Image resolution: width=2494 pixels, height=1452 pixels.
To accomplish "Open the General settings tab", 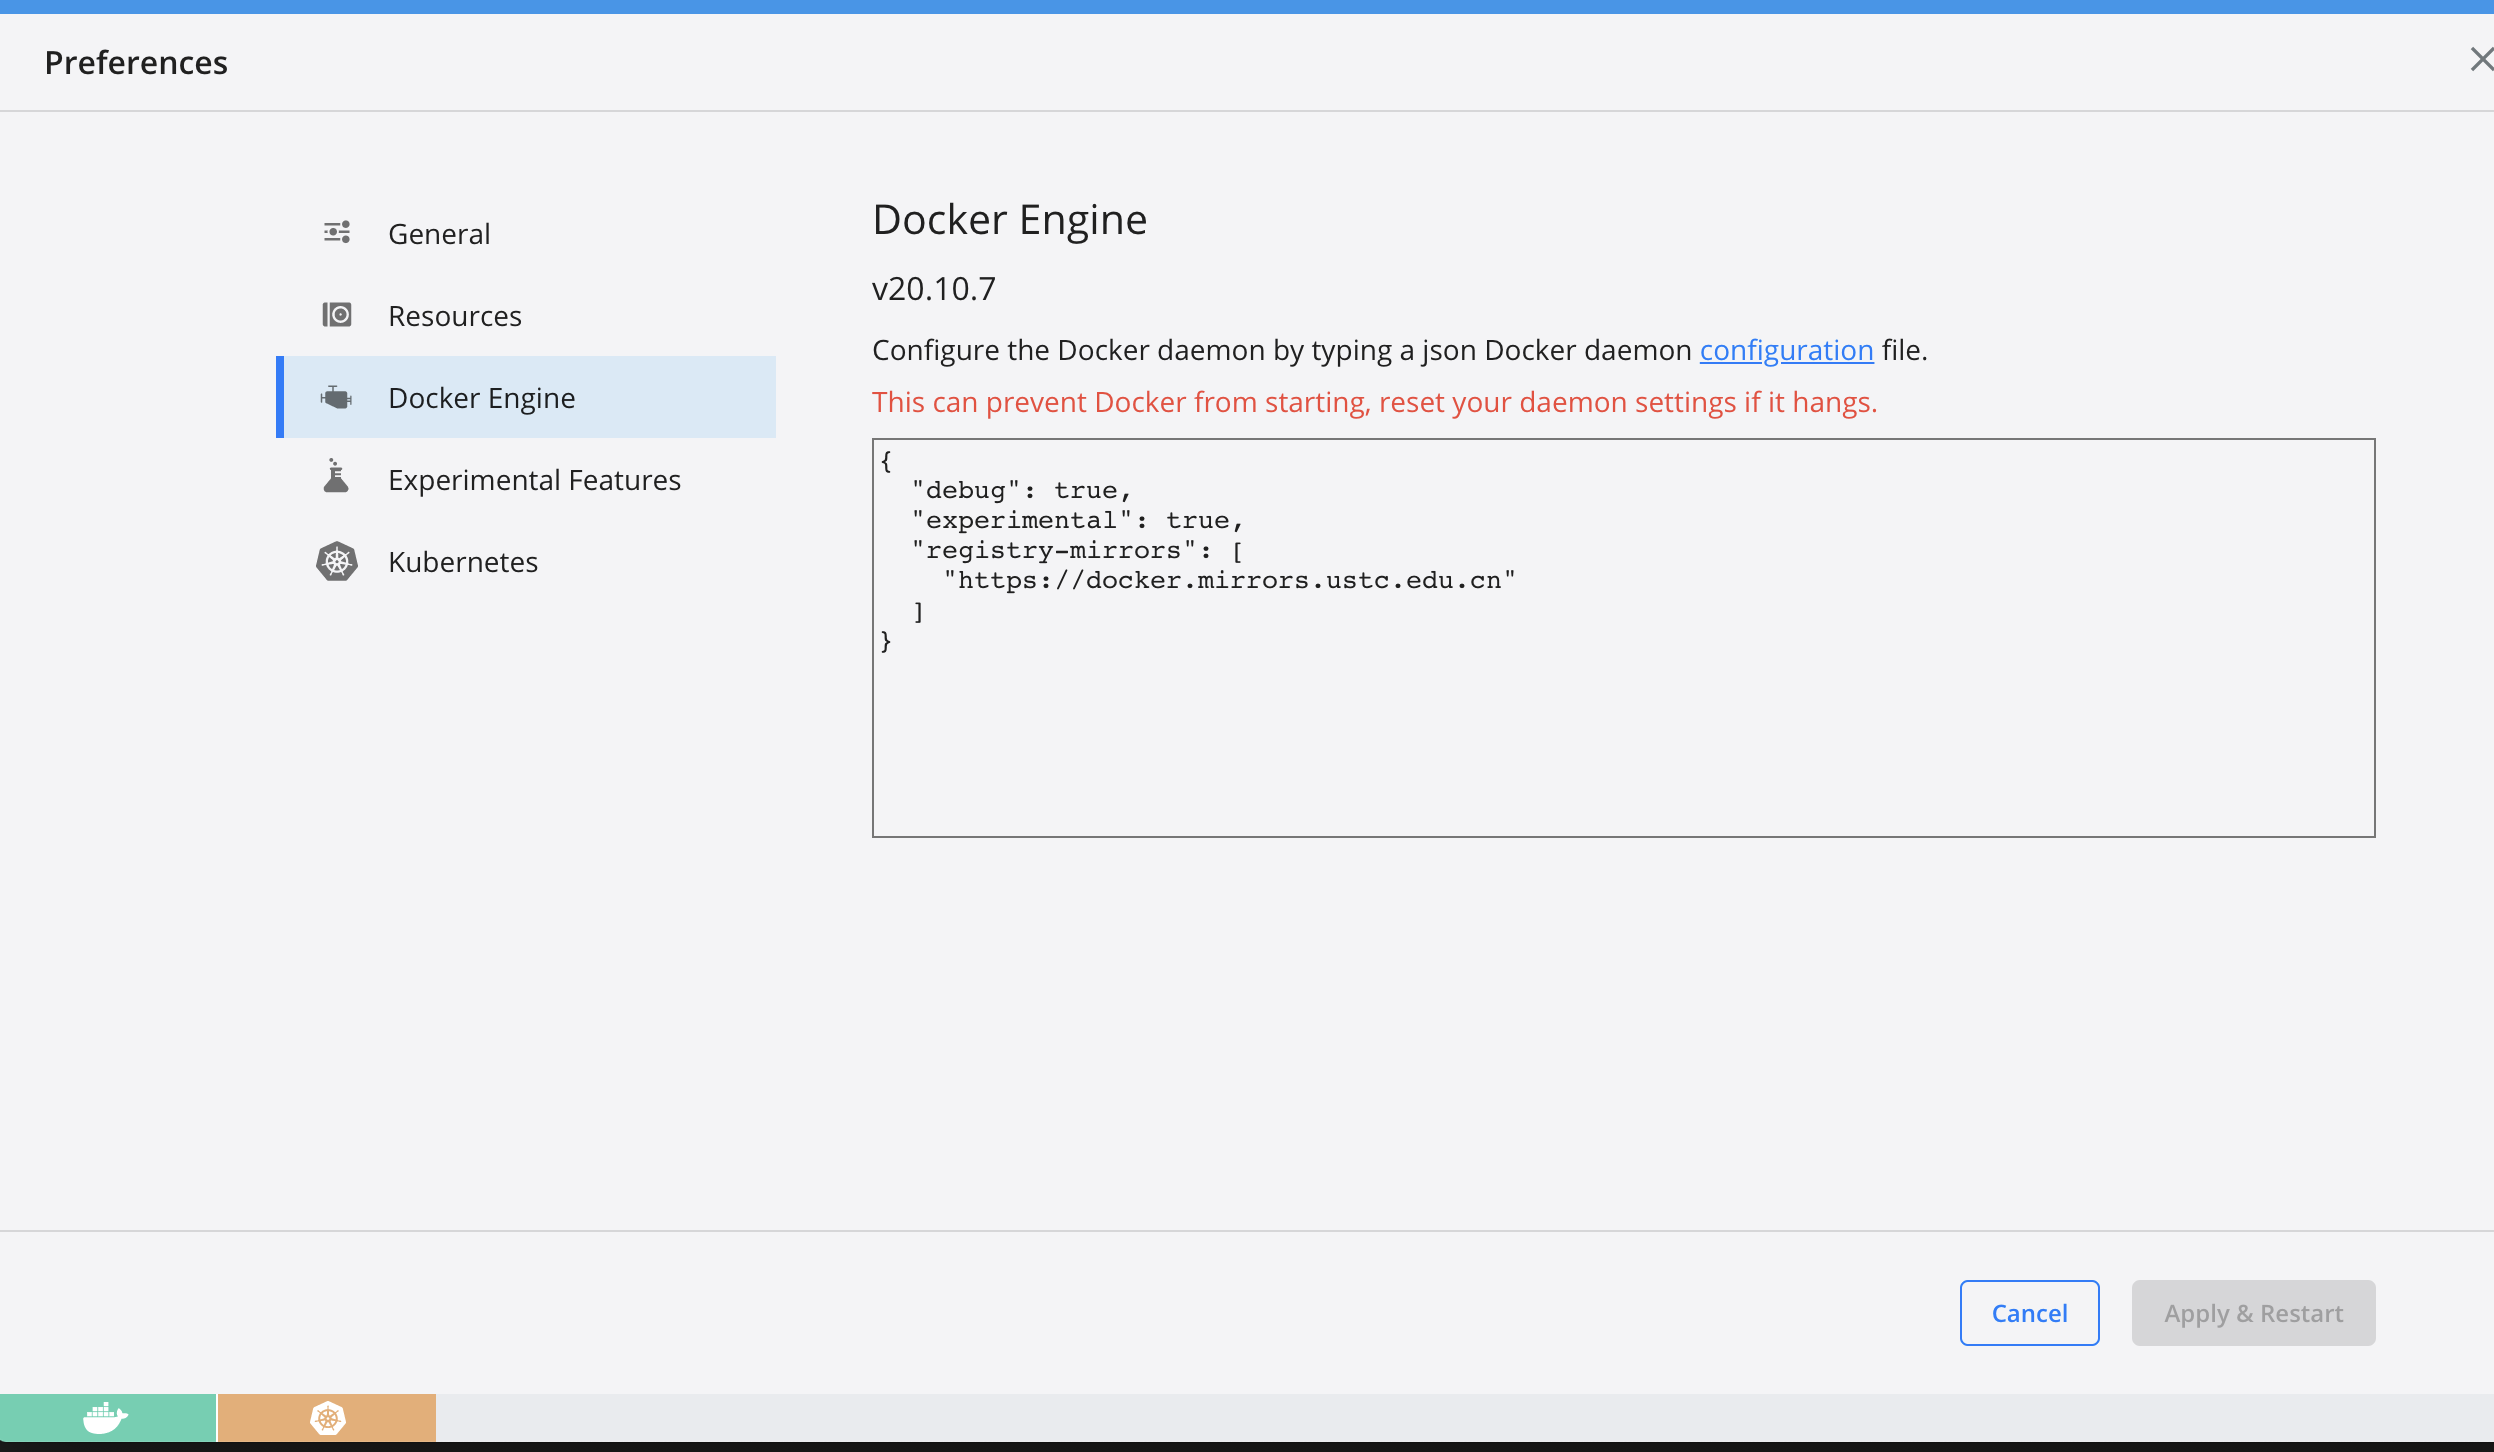I will (x=526, y=233).
